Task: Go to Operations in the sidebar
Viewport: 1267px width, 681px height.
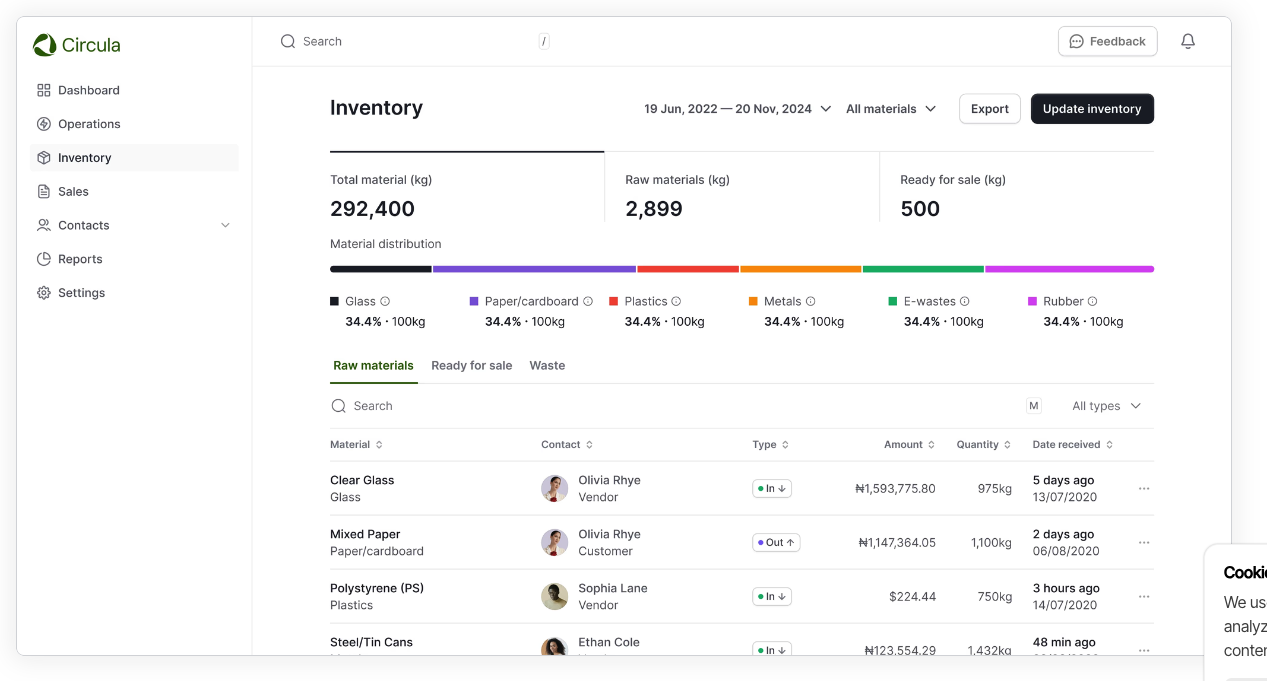Action: (89, 124)
